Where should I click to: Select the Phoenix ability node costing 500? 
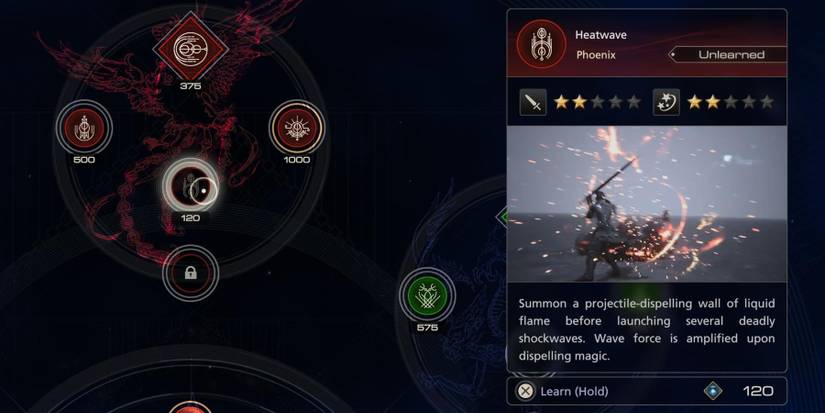click(x=84, y=128)
